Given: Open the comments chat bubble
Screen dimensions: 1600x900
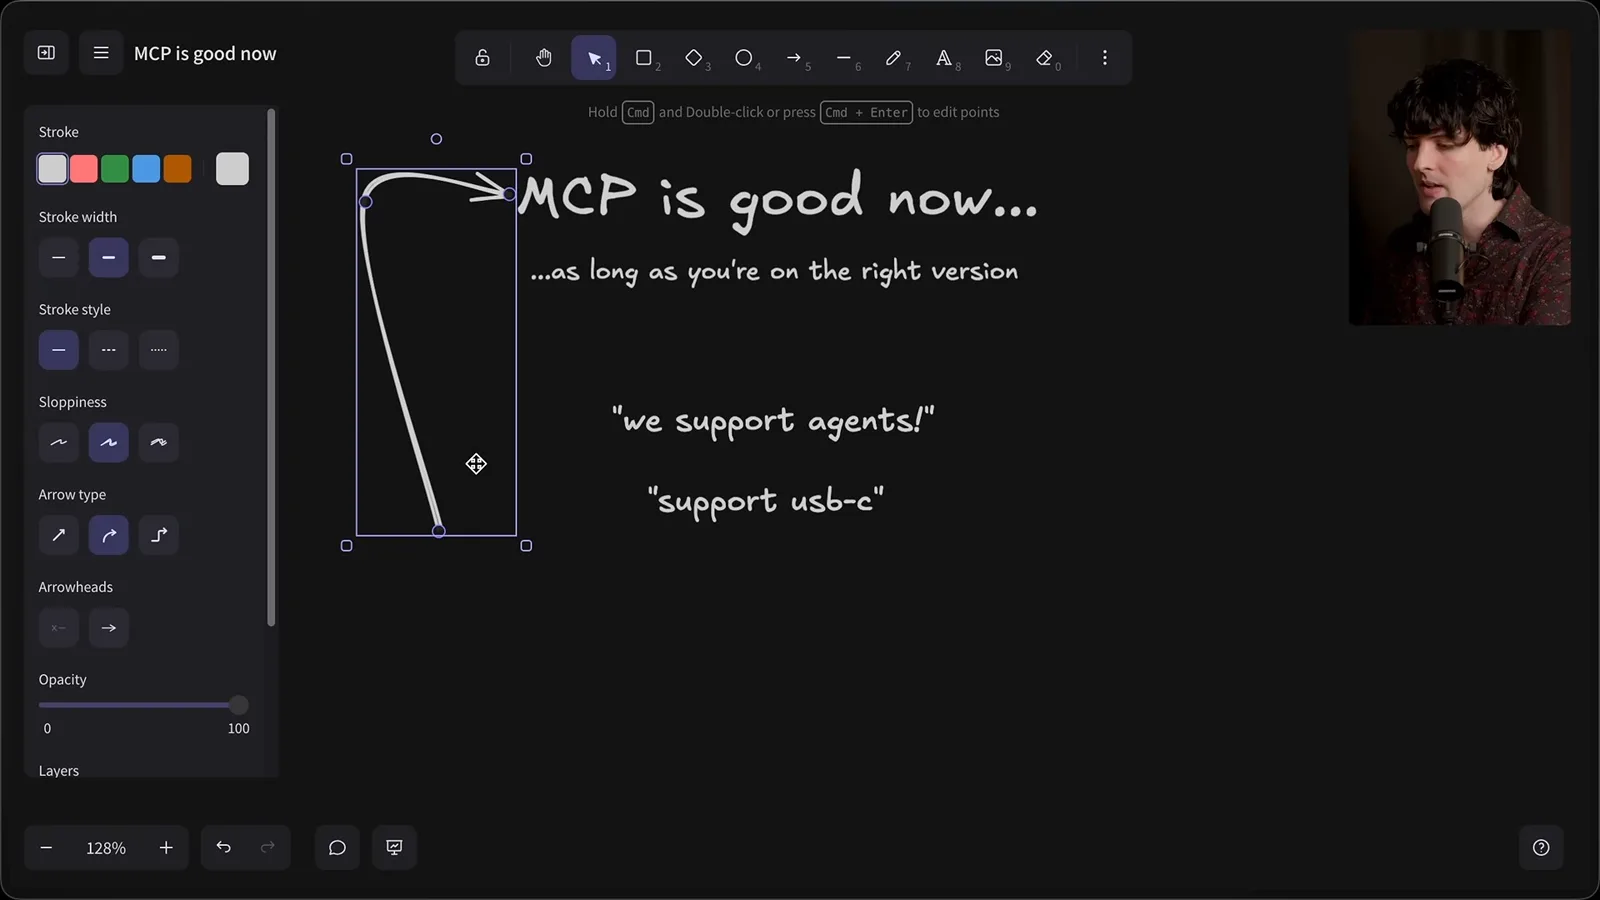Looking at the screenshot, I should [x=337, y=848].
